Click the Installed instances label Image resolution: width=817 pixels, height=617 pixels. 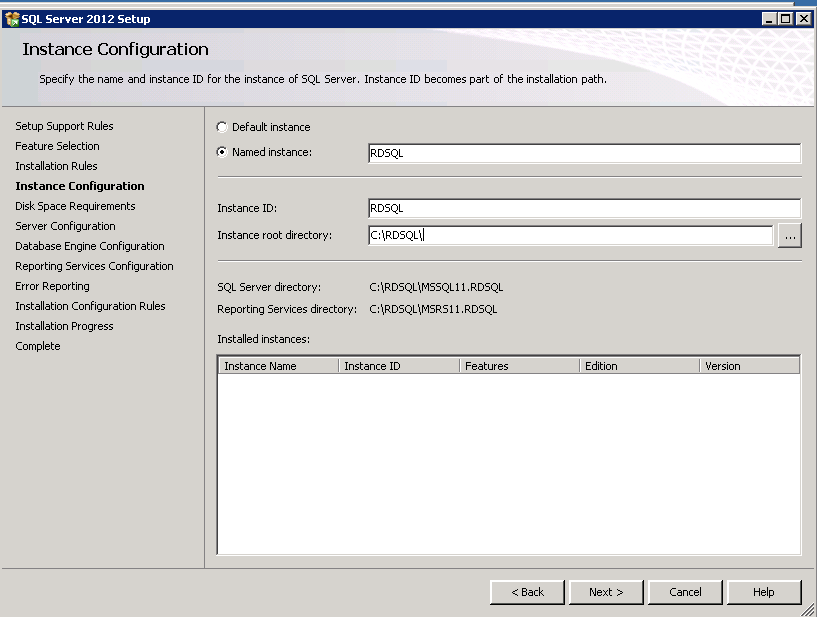[x=263, y=339]
